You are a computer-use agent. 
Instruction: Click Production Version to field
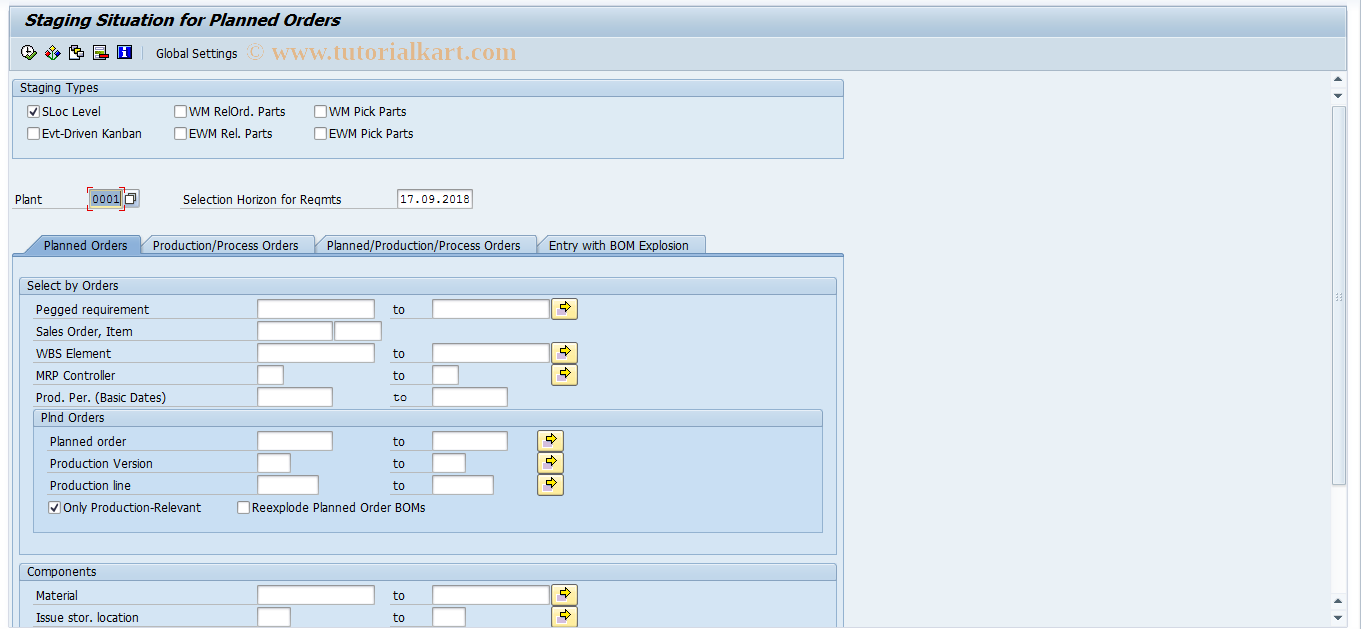pos(449,463)
